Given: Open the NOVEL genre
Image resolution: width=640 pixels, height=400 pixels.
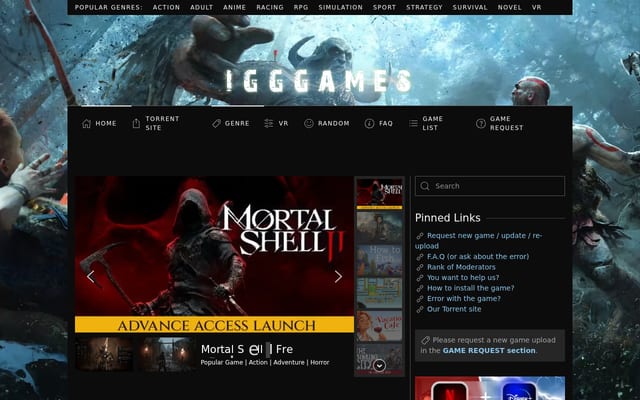Looking at the screenshot, I should point(509,7).
